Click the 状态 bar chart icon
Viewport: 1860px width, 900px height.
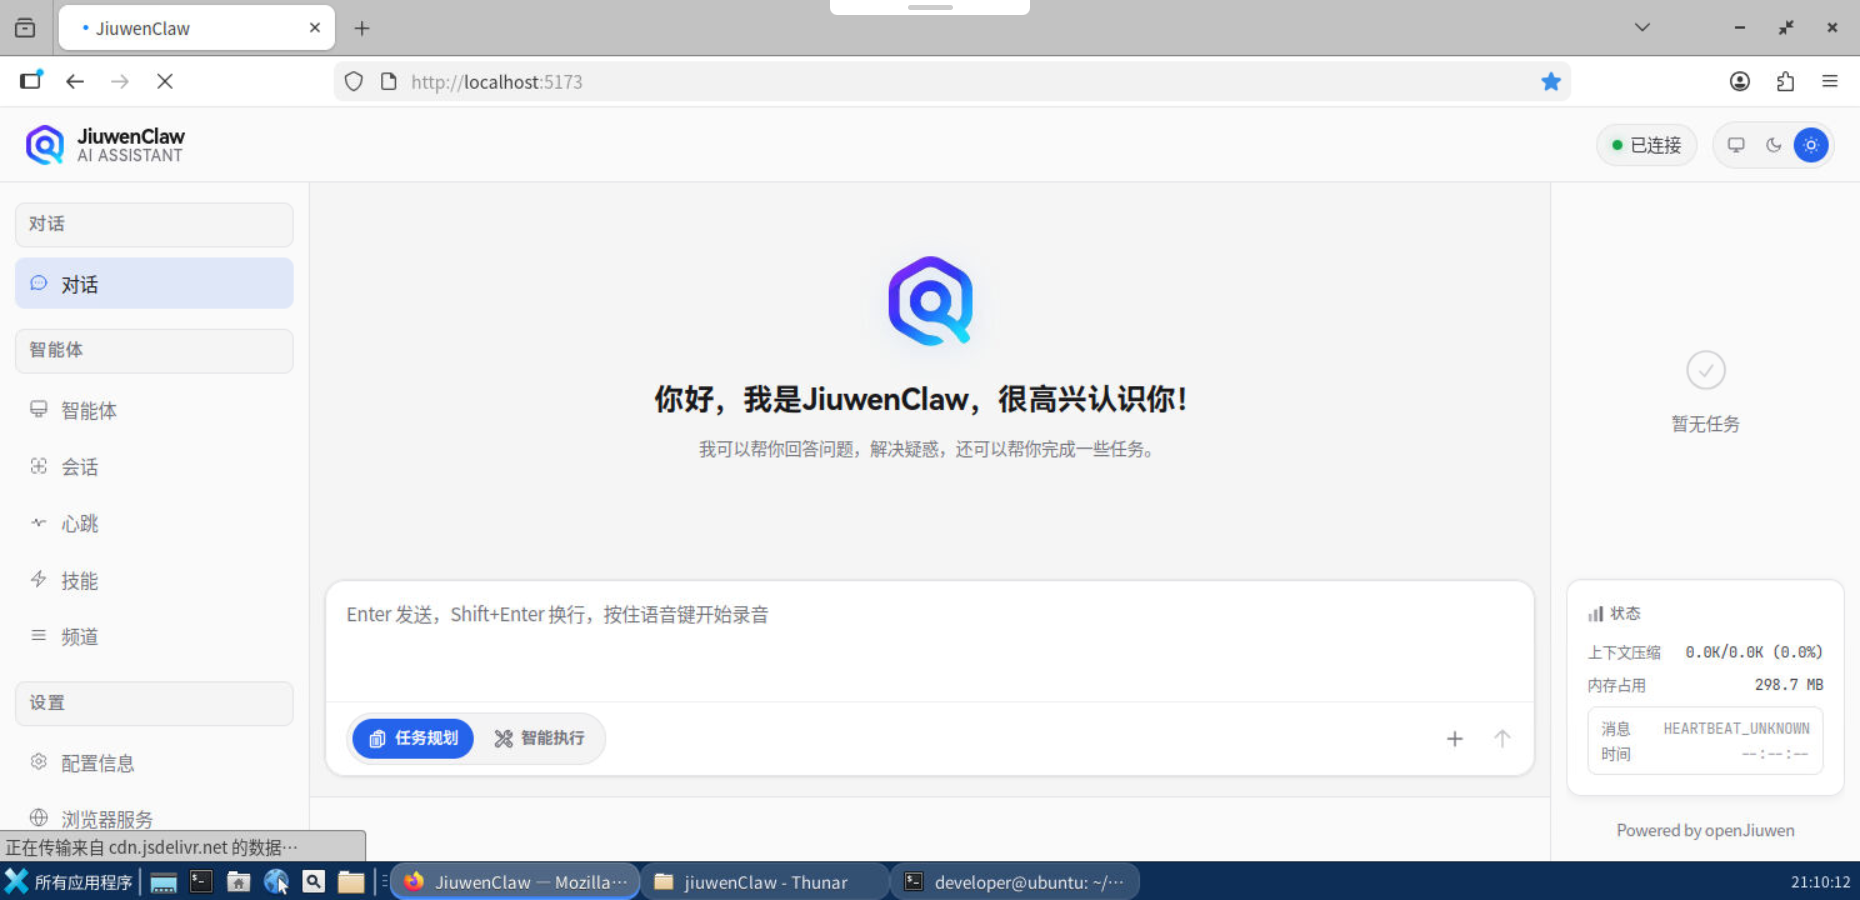pos(1595,614)
